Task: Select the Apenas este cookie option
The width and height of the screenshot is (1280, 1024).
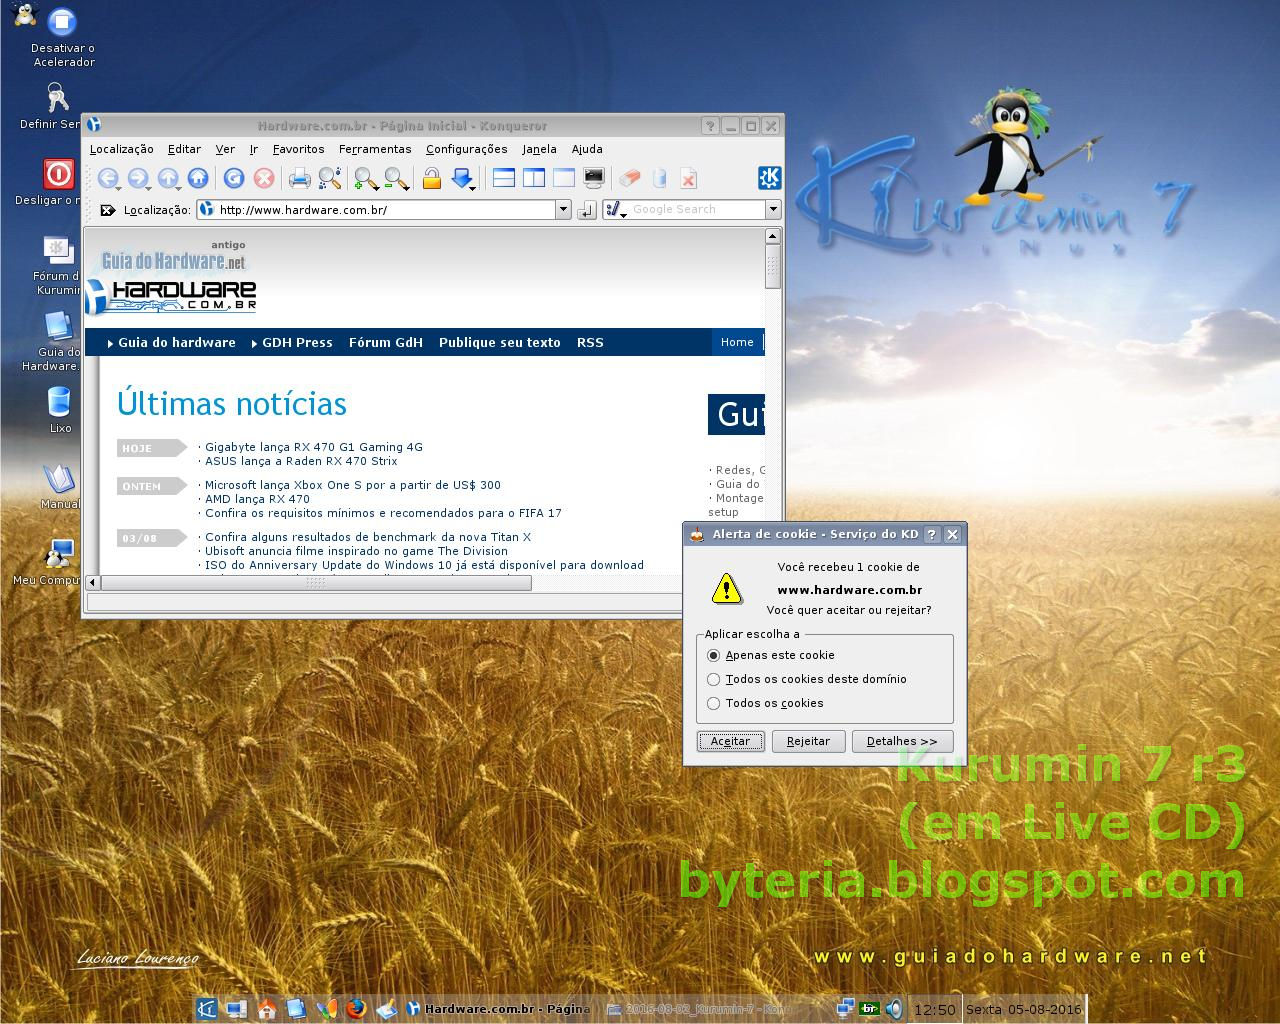Action: pos(713,655)
